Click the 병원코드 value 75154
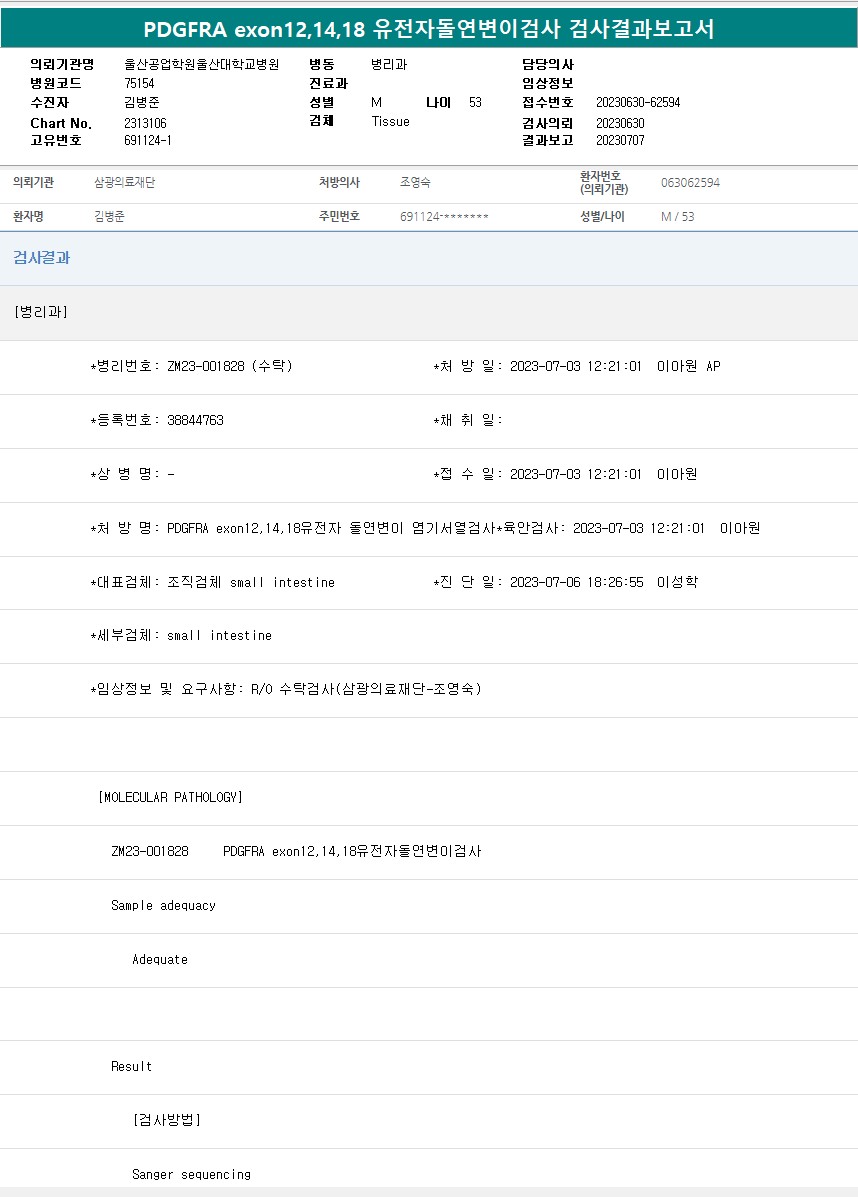The height and width of the screenshot is (1197, 858). (x=139, y=84)
